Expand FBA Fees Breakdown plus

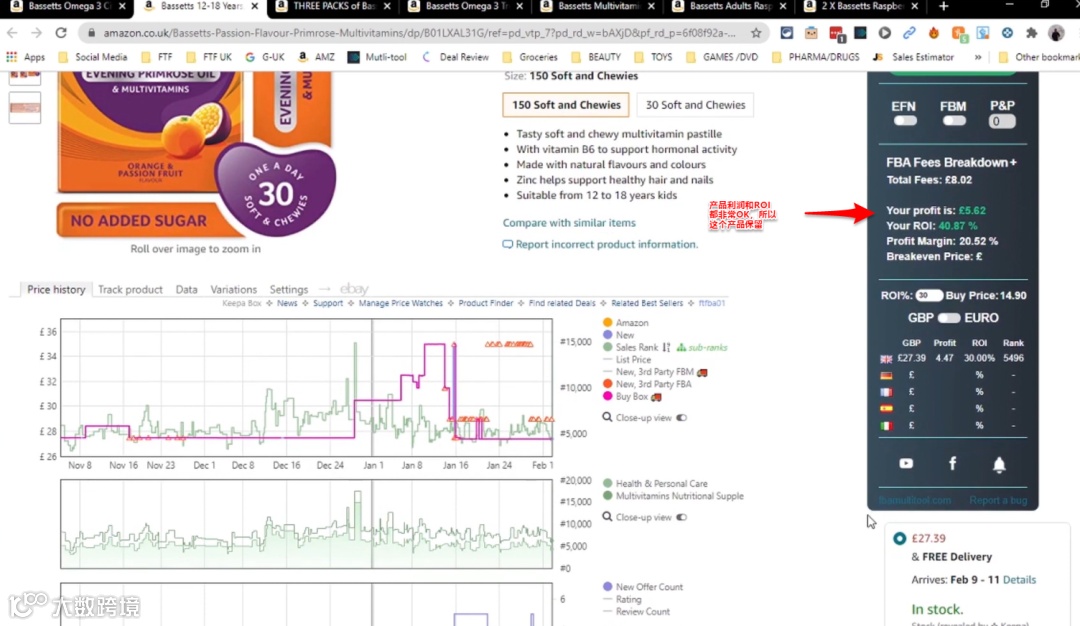1013,163
